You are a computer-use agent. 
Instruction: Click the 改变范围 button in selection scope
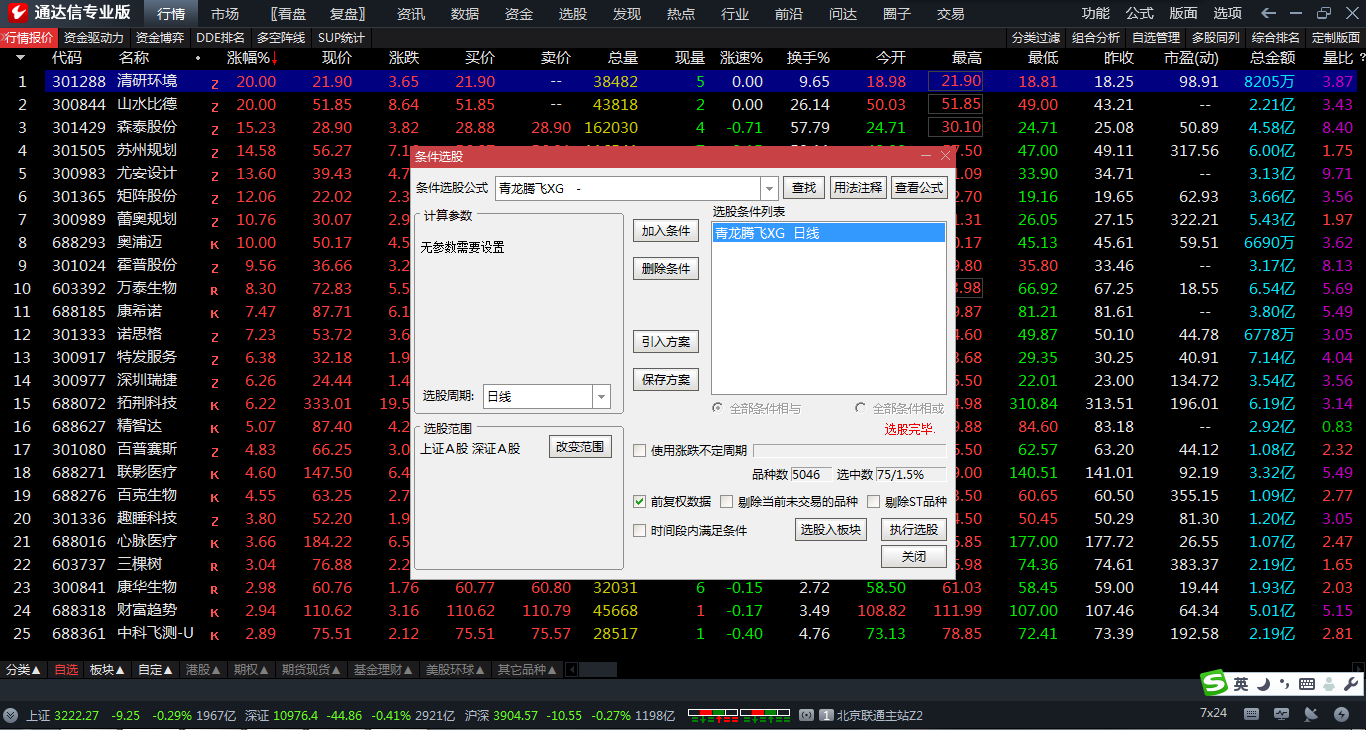pyautogui.click(x=579, y=446)
